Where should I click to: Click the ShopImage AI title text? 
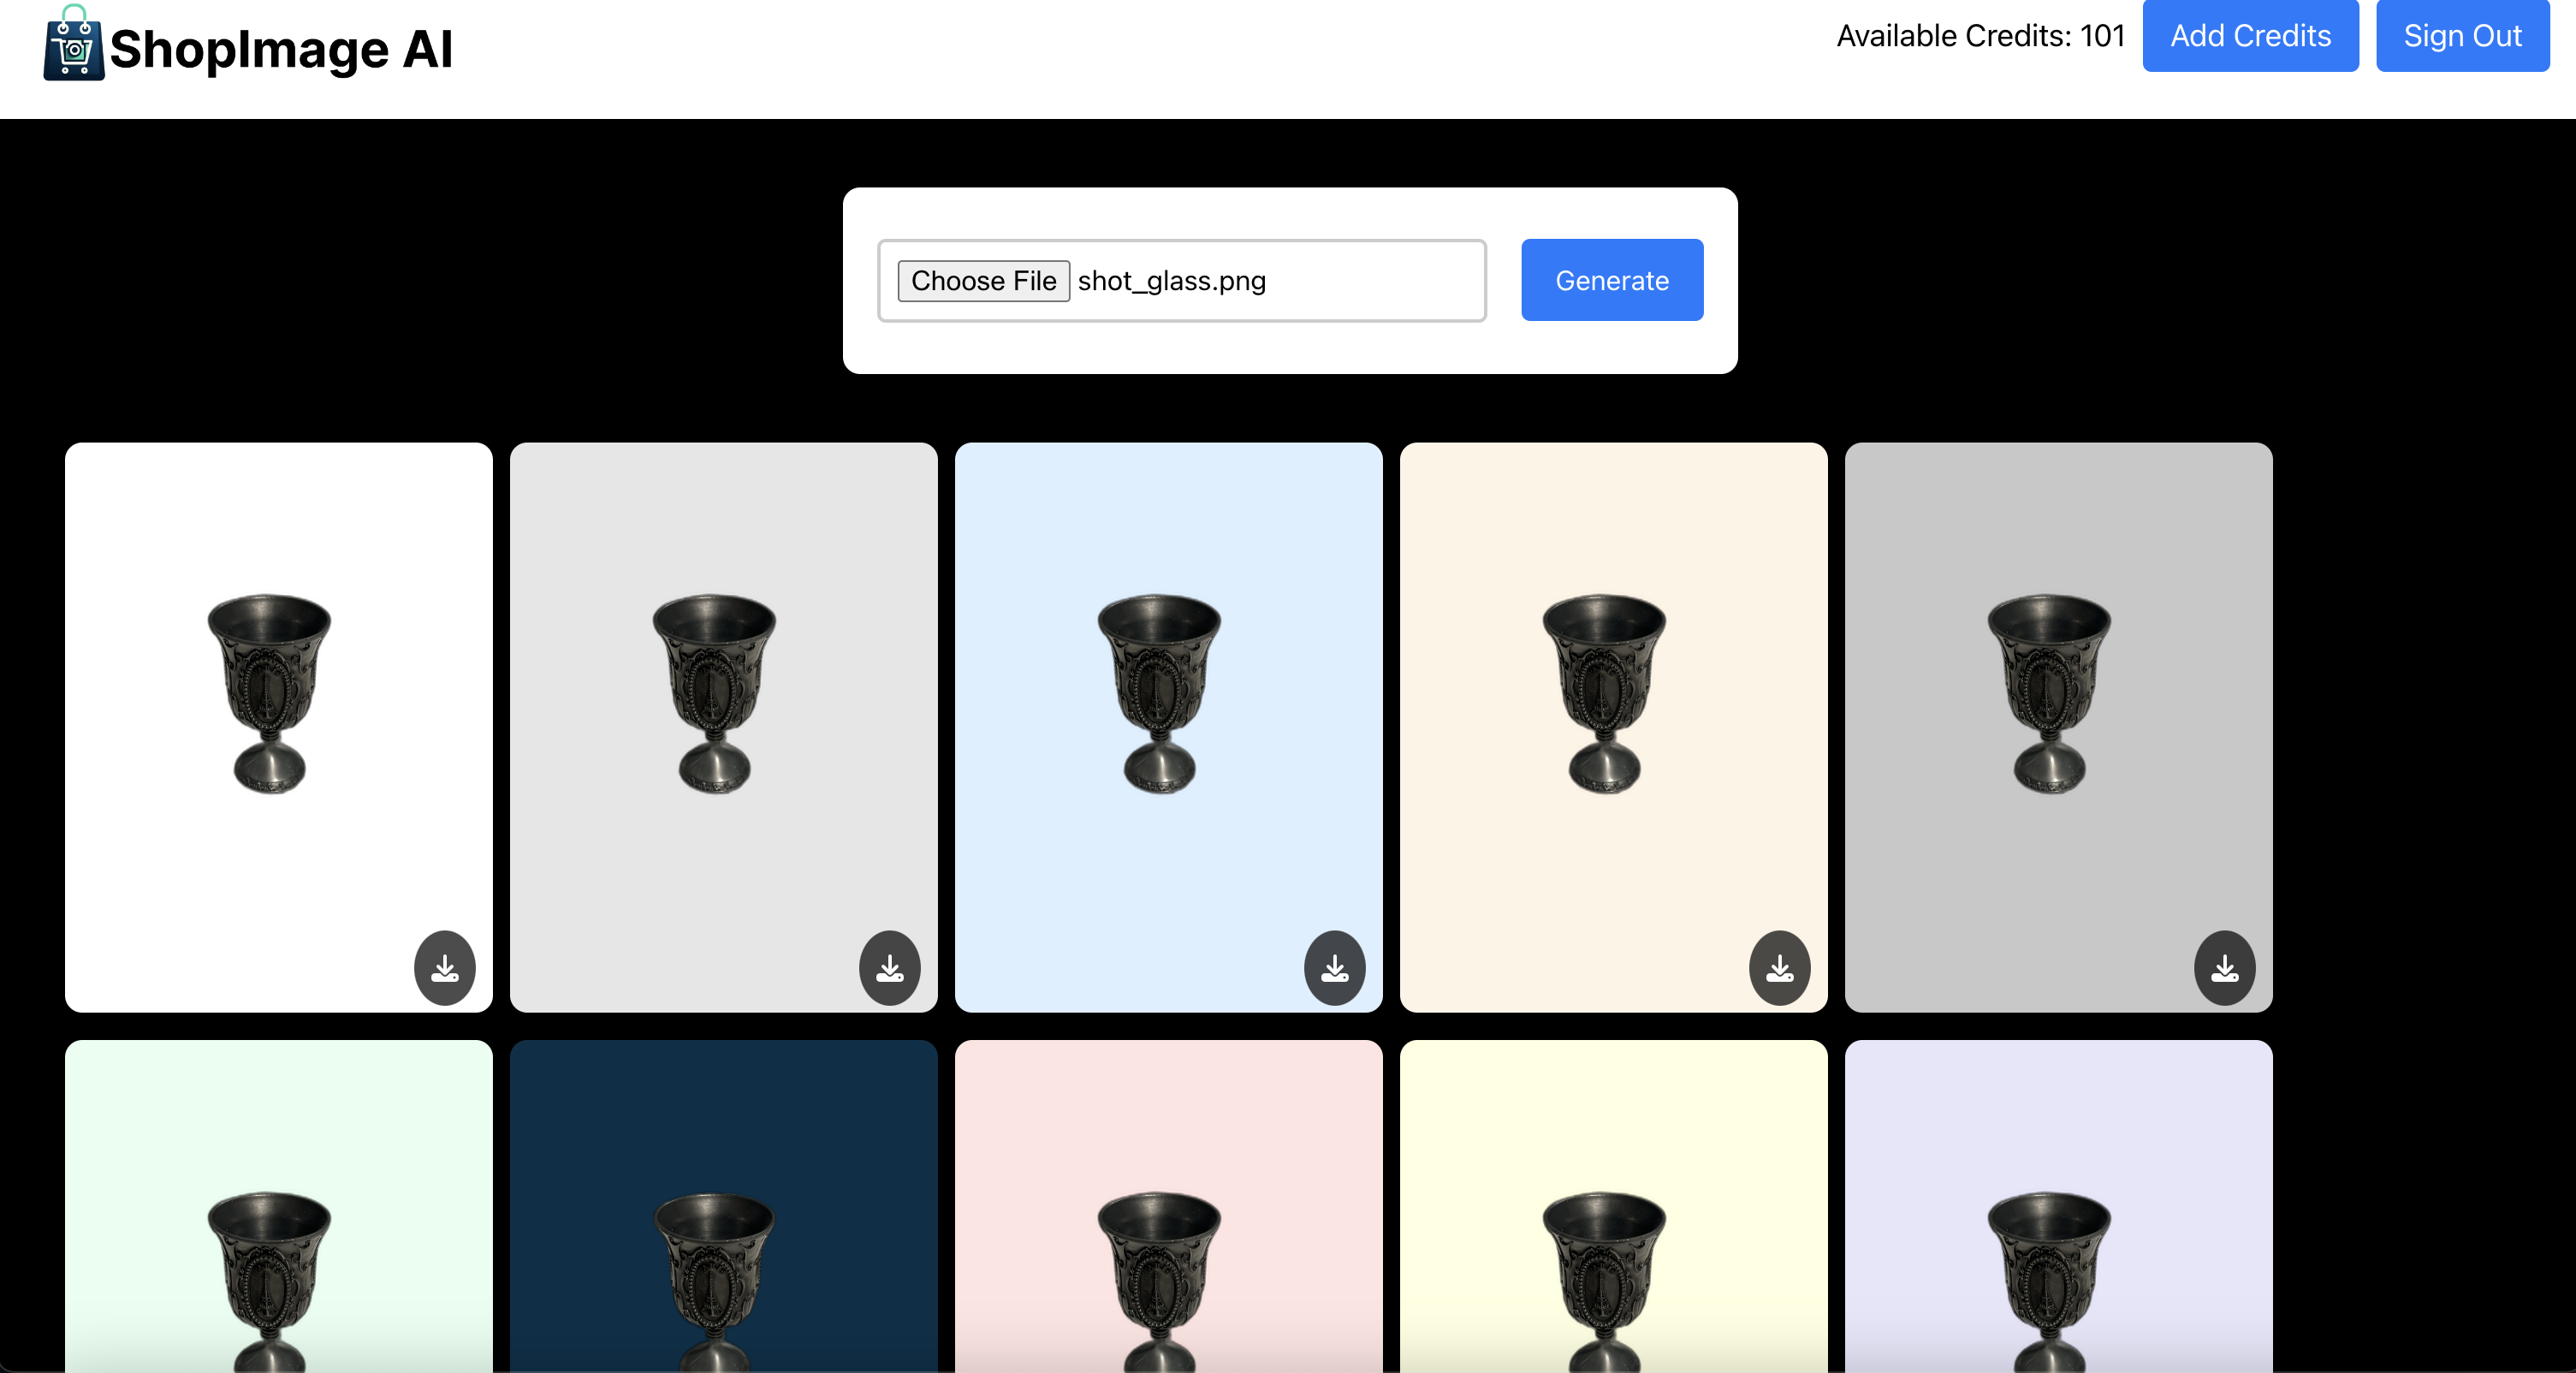[x=281, y=49]
